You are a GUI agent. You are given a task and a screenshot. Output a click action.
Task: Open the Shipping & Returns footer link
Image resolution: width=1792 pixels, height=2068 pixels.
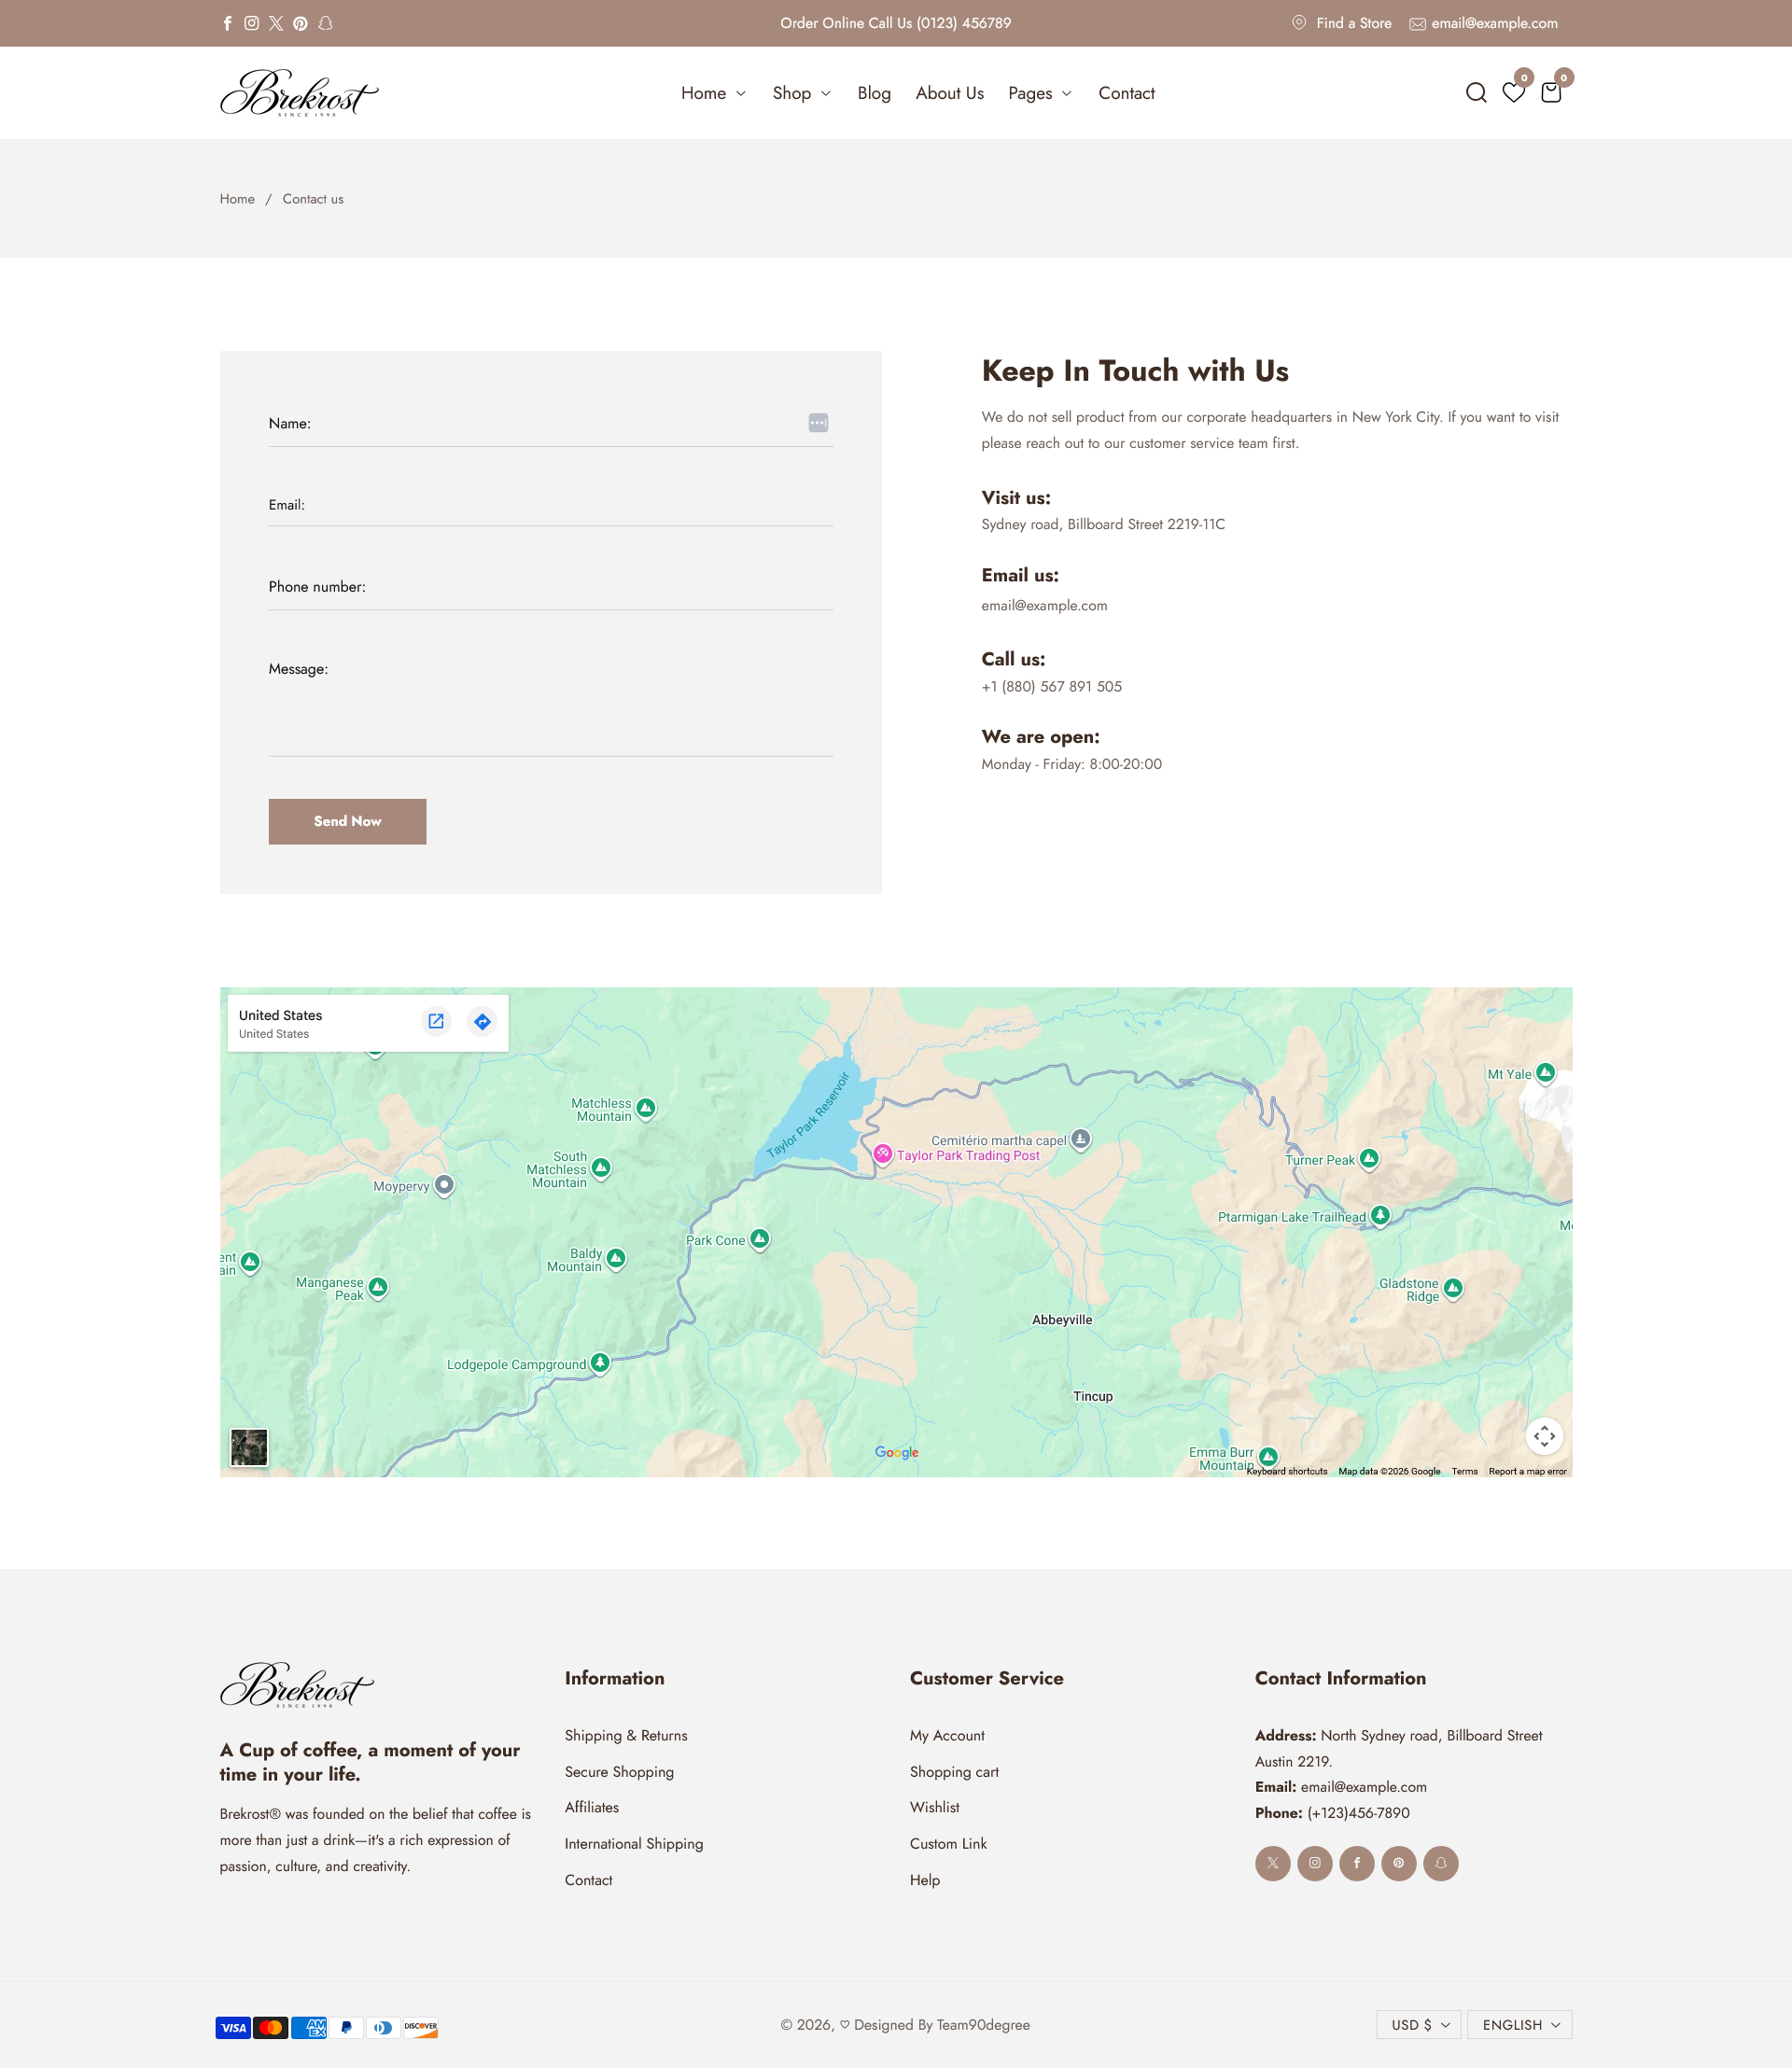[x=626, y=1735]
